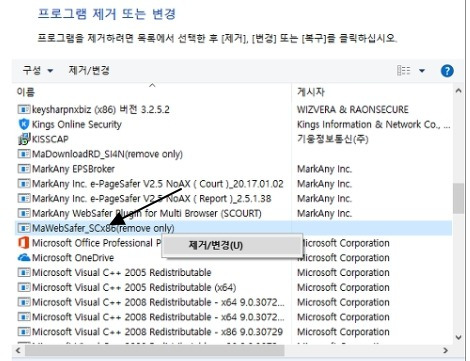Click KISSCAP program icon
This screenshot has width=470, height=361.
click(24, 139)
